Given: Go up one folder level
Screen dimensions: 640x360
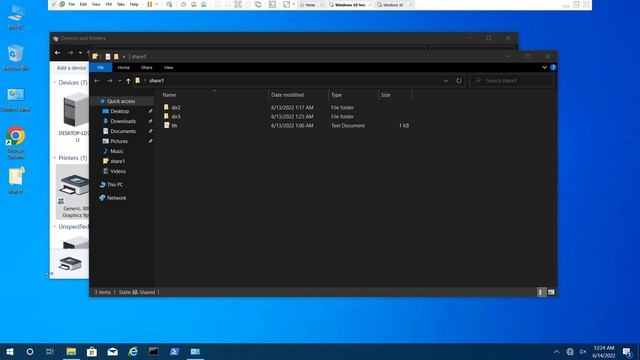Looking at the screenshot, I should click(128, 81).
